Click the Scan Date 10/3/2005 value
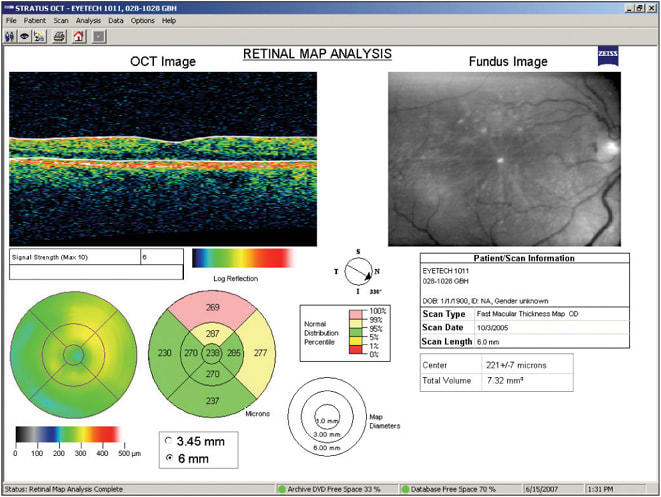Screen dimensions: 661x497 tap(492, 328)
